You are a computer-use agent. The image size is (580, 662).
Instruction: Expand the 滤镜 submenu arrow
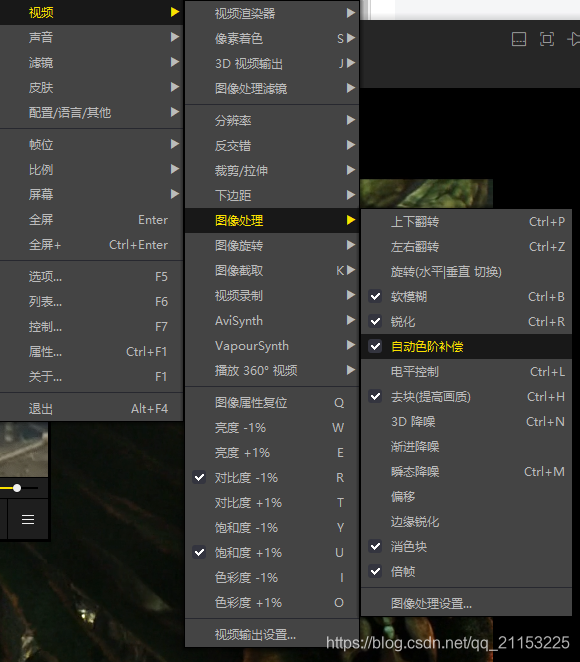click(175, 62)
